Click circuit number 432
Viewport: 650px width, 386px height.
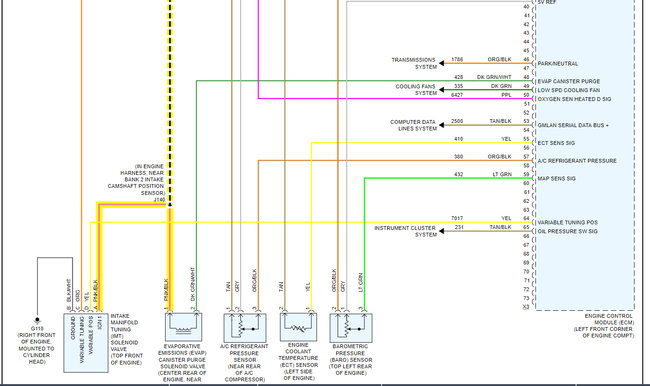click(x=458, y=175)
